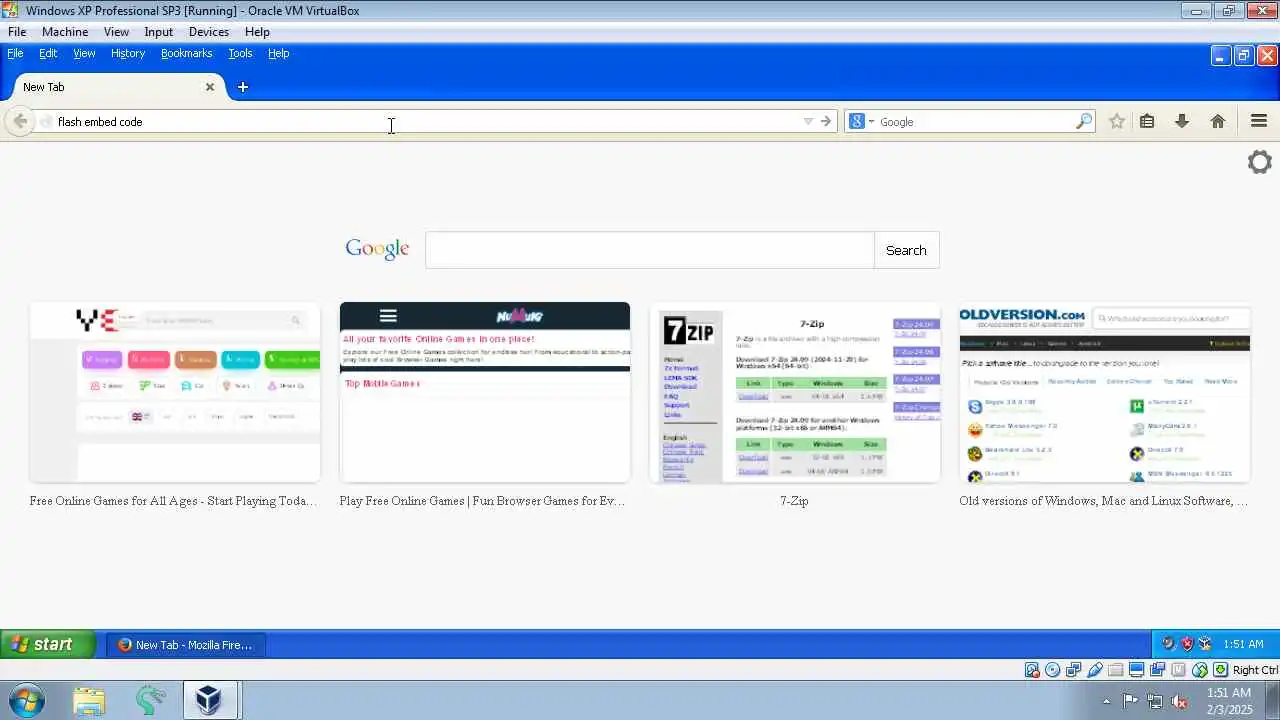Click VirtualBox host taskbar icon
The height and width of the screenshot is (720, 1280).
209,700
